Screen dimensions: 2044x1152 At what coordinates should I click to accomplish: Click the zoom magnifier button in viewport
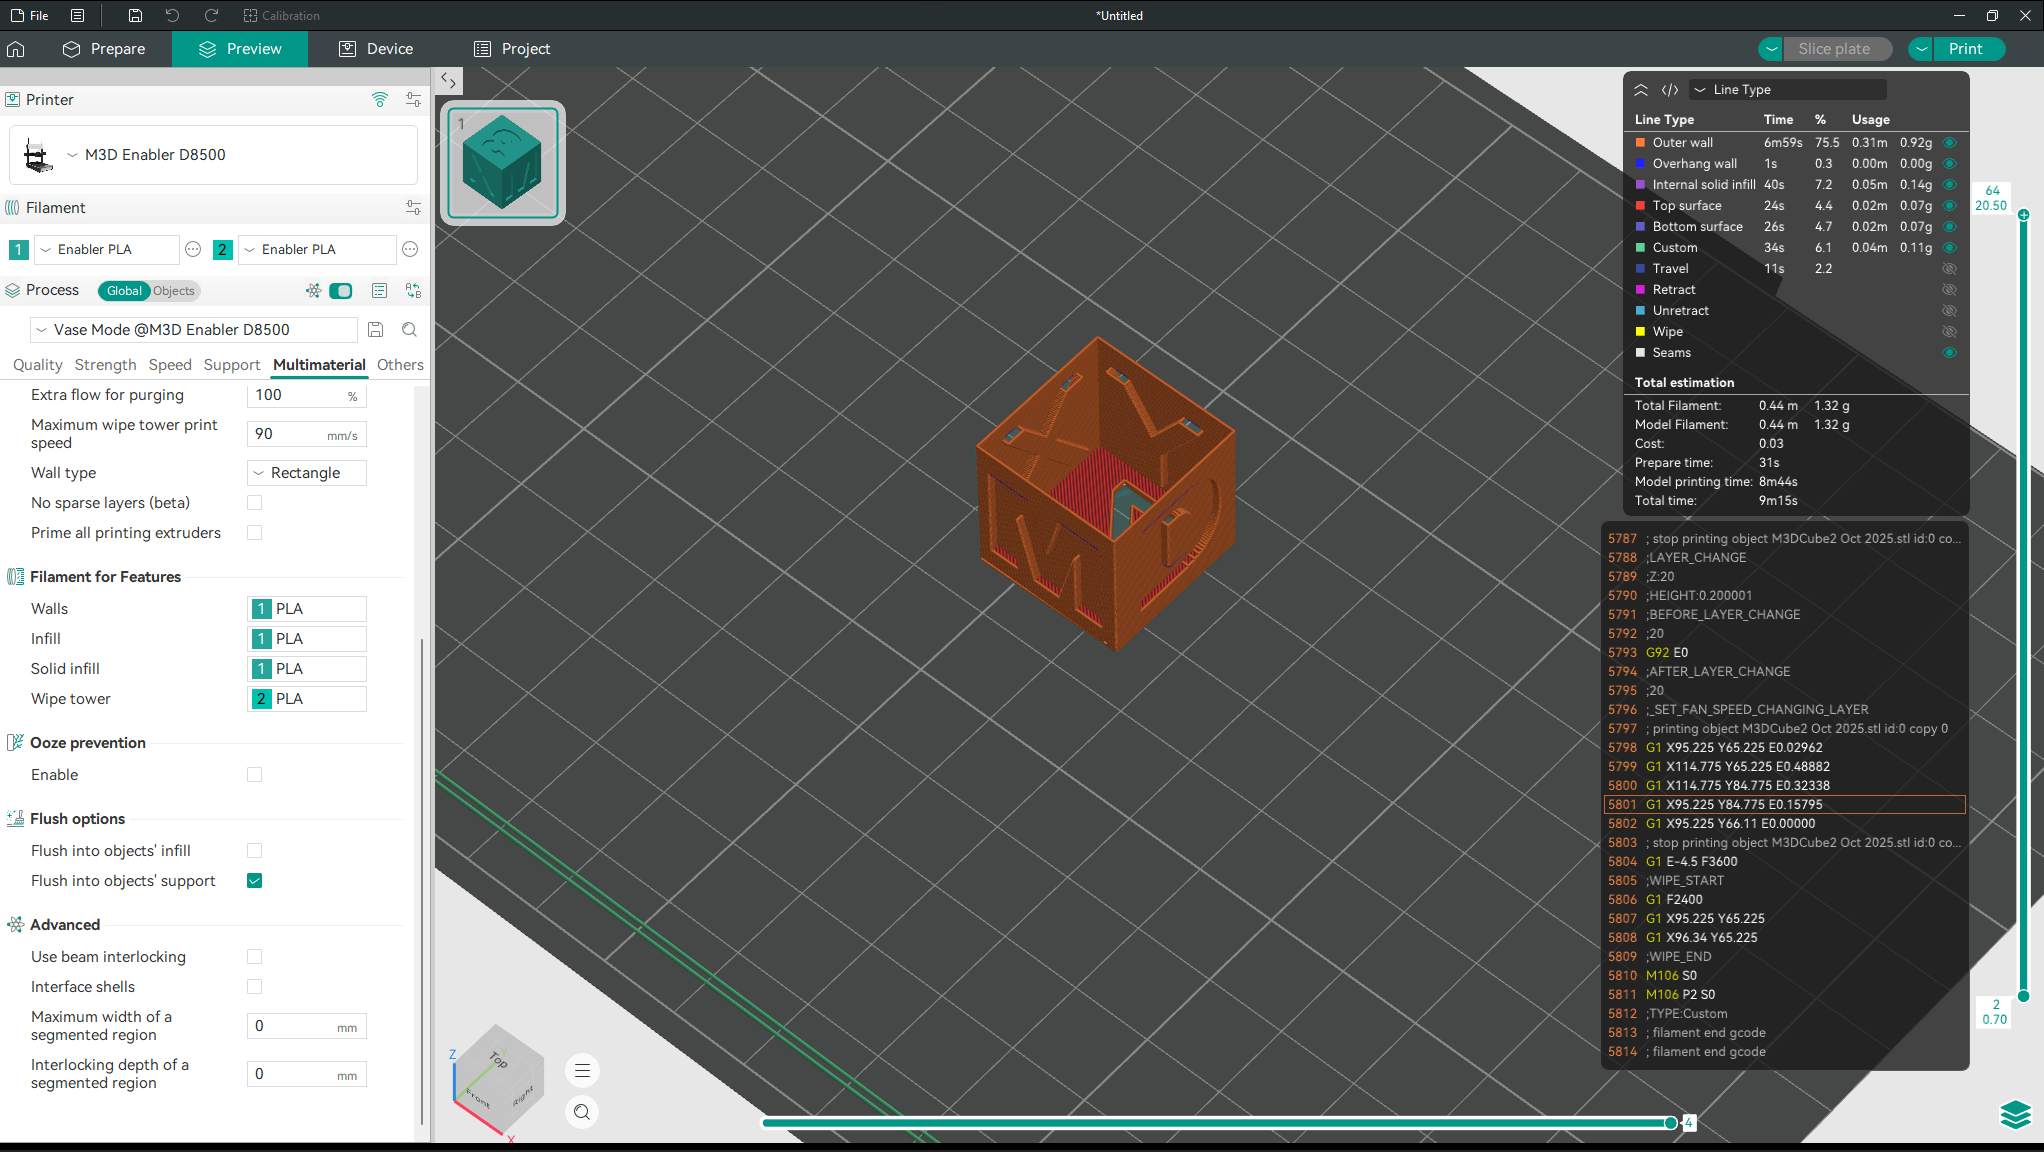(582, 1112)
